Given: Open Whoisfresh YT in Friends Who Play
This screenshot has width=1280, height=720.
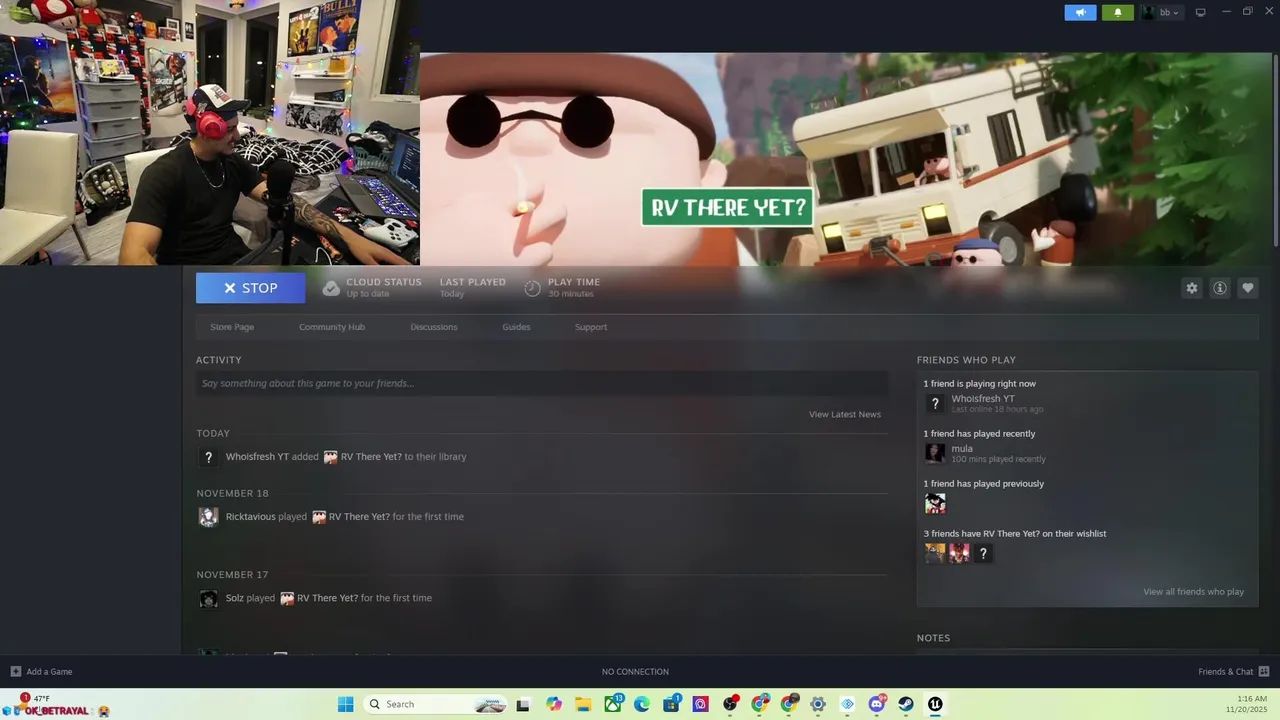Looking at the screenshot, I should point(983,399).
